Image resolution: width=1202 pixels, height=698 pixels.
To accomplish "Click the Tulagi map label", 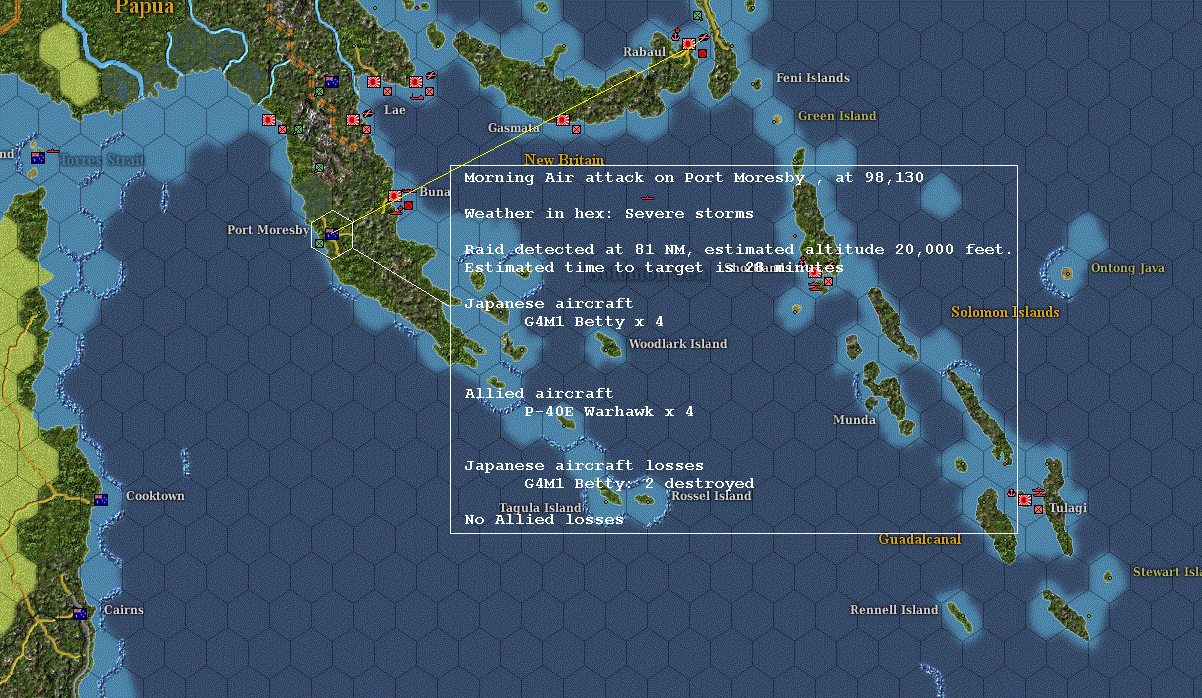I will (x=1068, y=508).
